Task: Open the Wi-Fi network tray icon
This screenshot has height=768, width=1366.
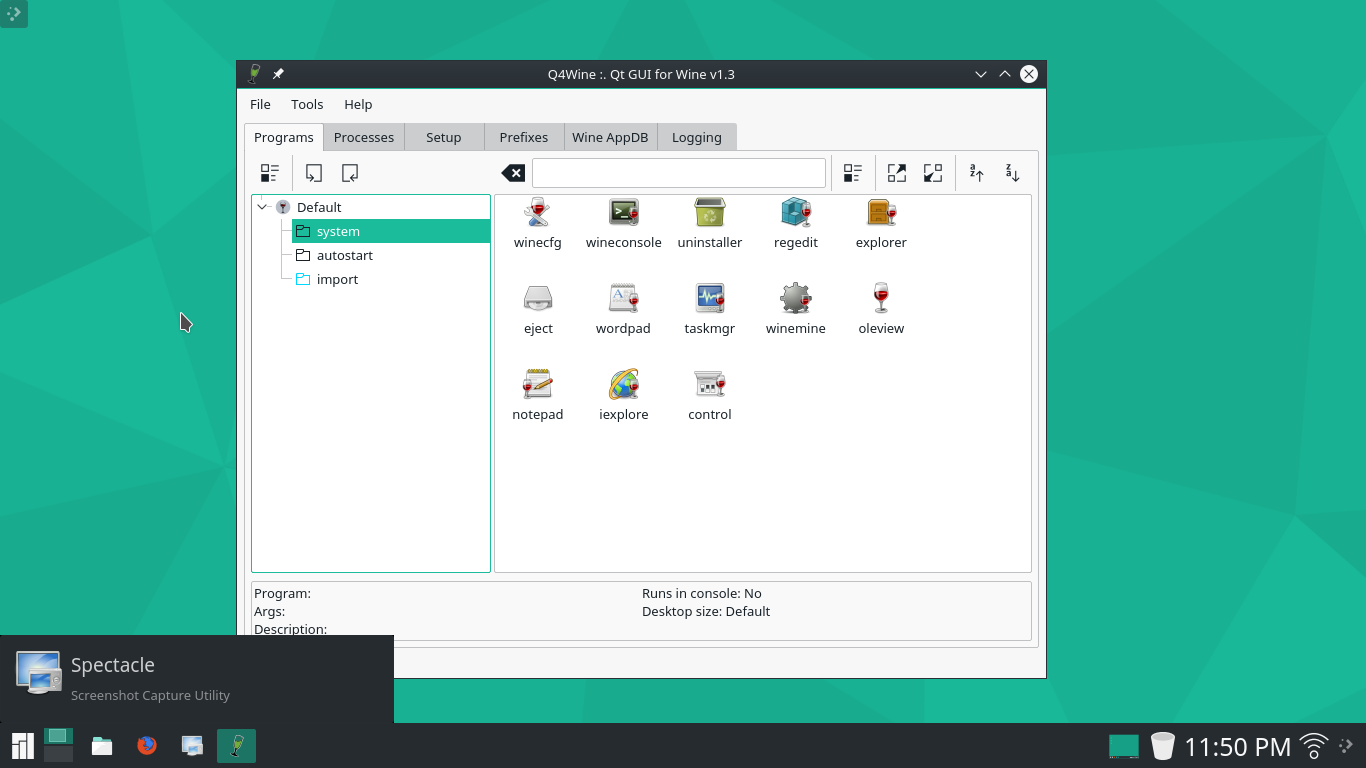Action: point(1314,746)
